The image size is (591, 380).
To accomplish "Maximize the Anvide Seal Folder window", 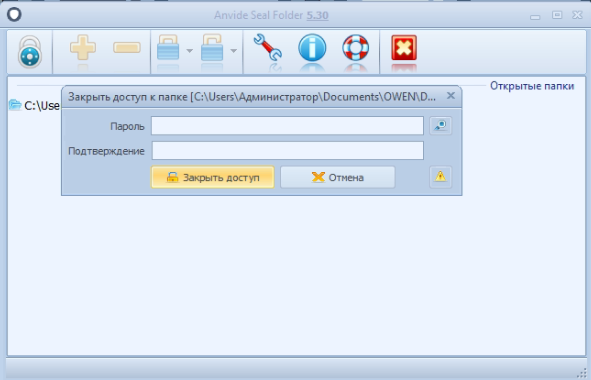I will click(557, 15).
